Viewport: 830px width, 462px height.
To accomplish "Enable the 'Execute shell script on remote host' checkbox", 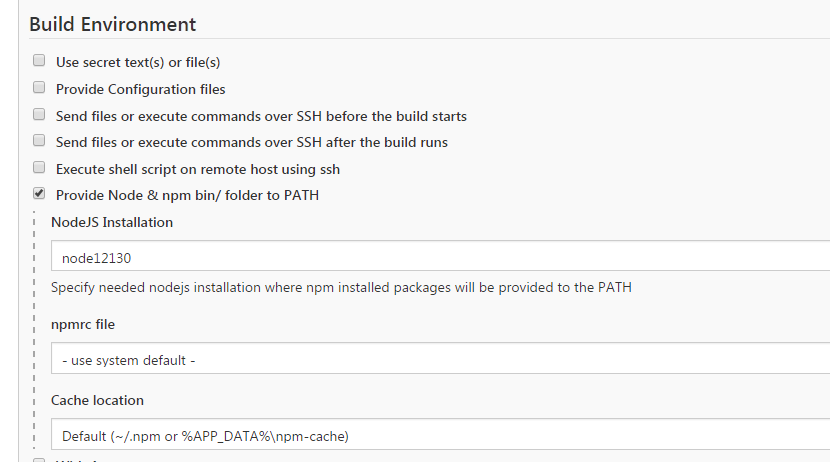I will [x=39, y=168].
